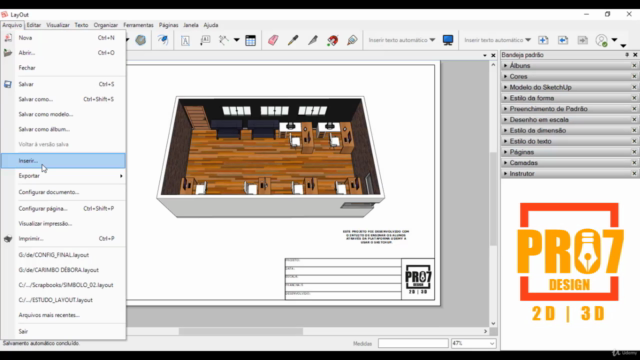Click the Medidas input field
This screenshot has height=360, width=640.
pyautogui.click(x=413, y=343)
